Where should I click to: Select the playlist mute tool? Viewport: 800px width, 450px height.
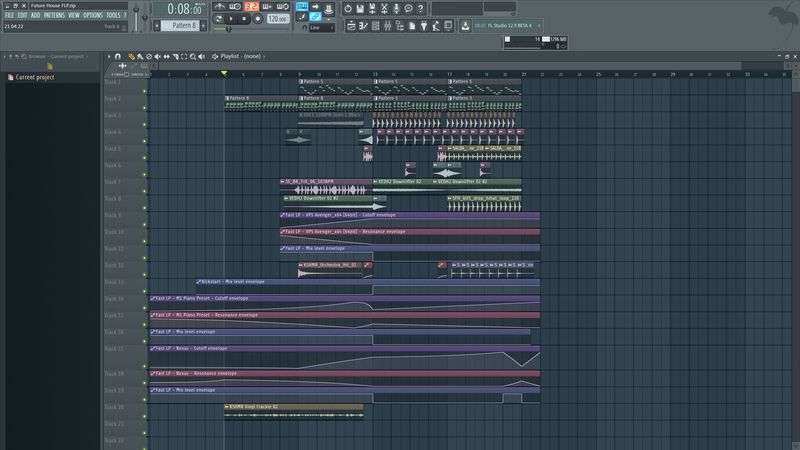coord(158,57)
